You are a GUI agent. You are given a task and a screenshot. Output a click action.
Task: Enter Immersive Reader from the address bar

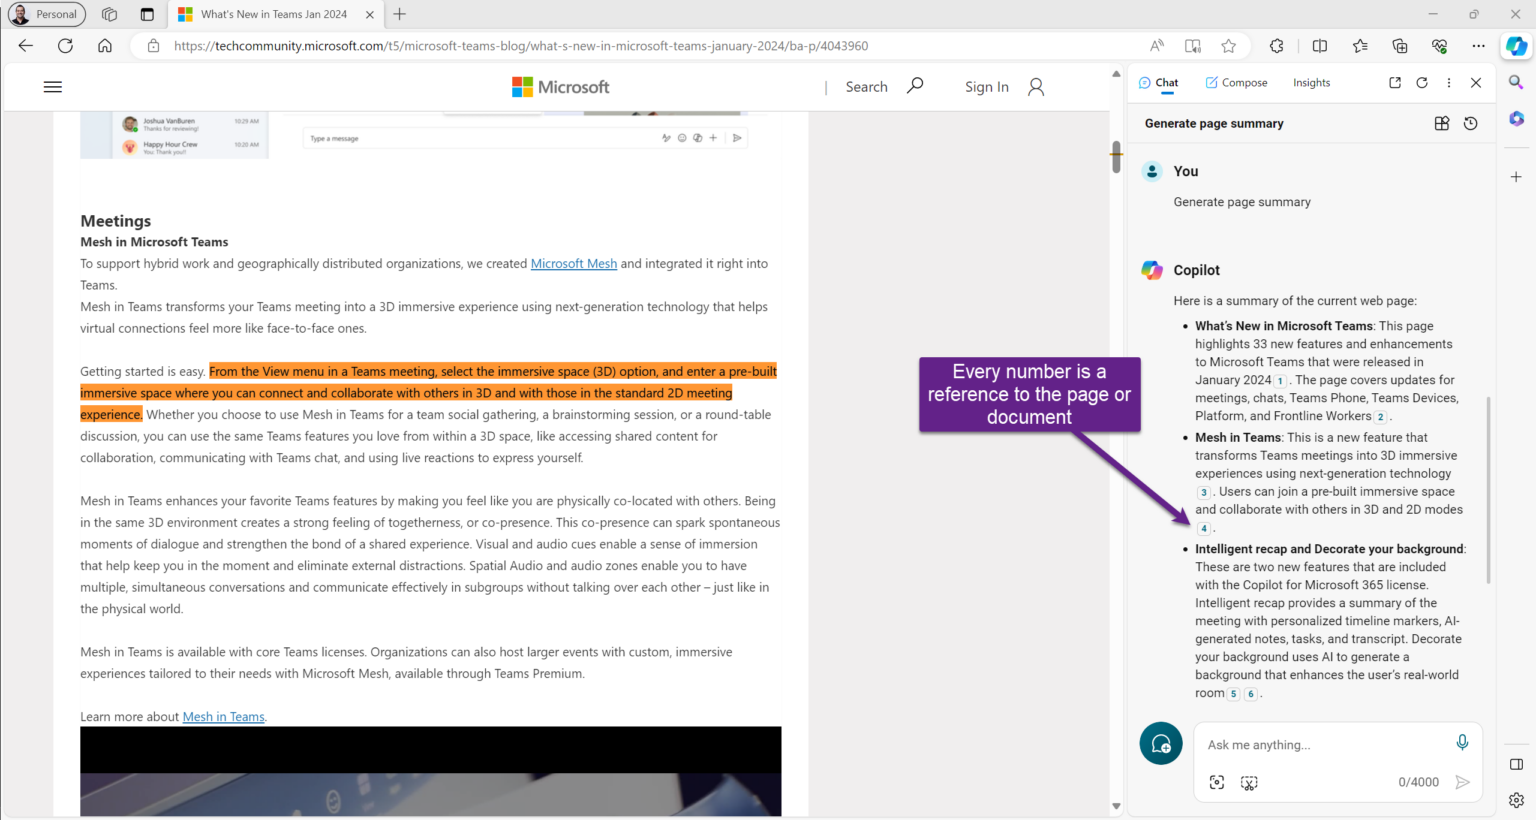pyautogui.click(x=1191, y=45)
